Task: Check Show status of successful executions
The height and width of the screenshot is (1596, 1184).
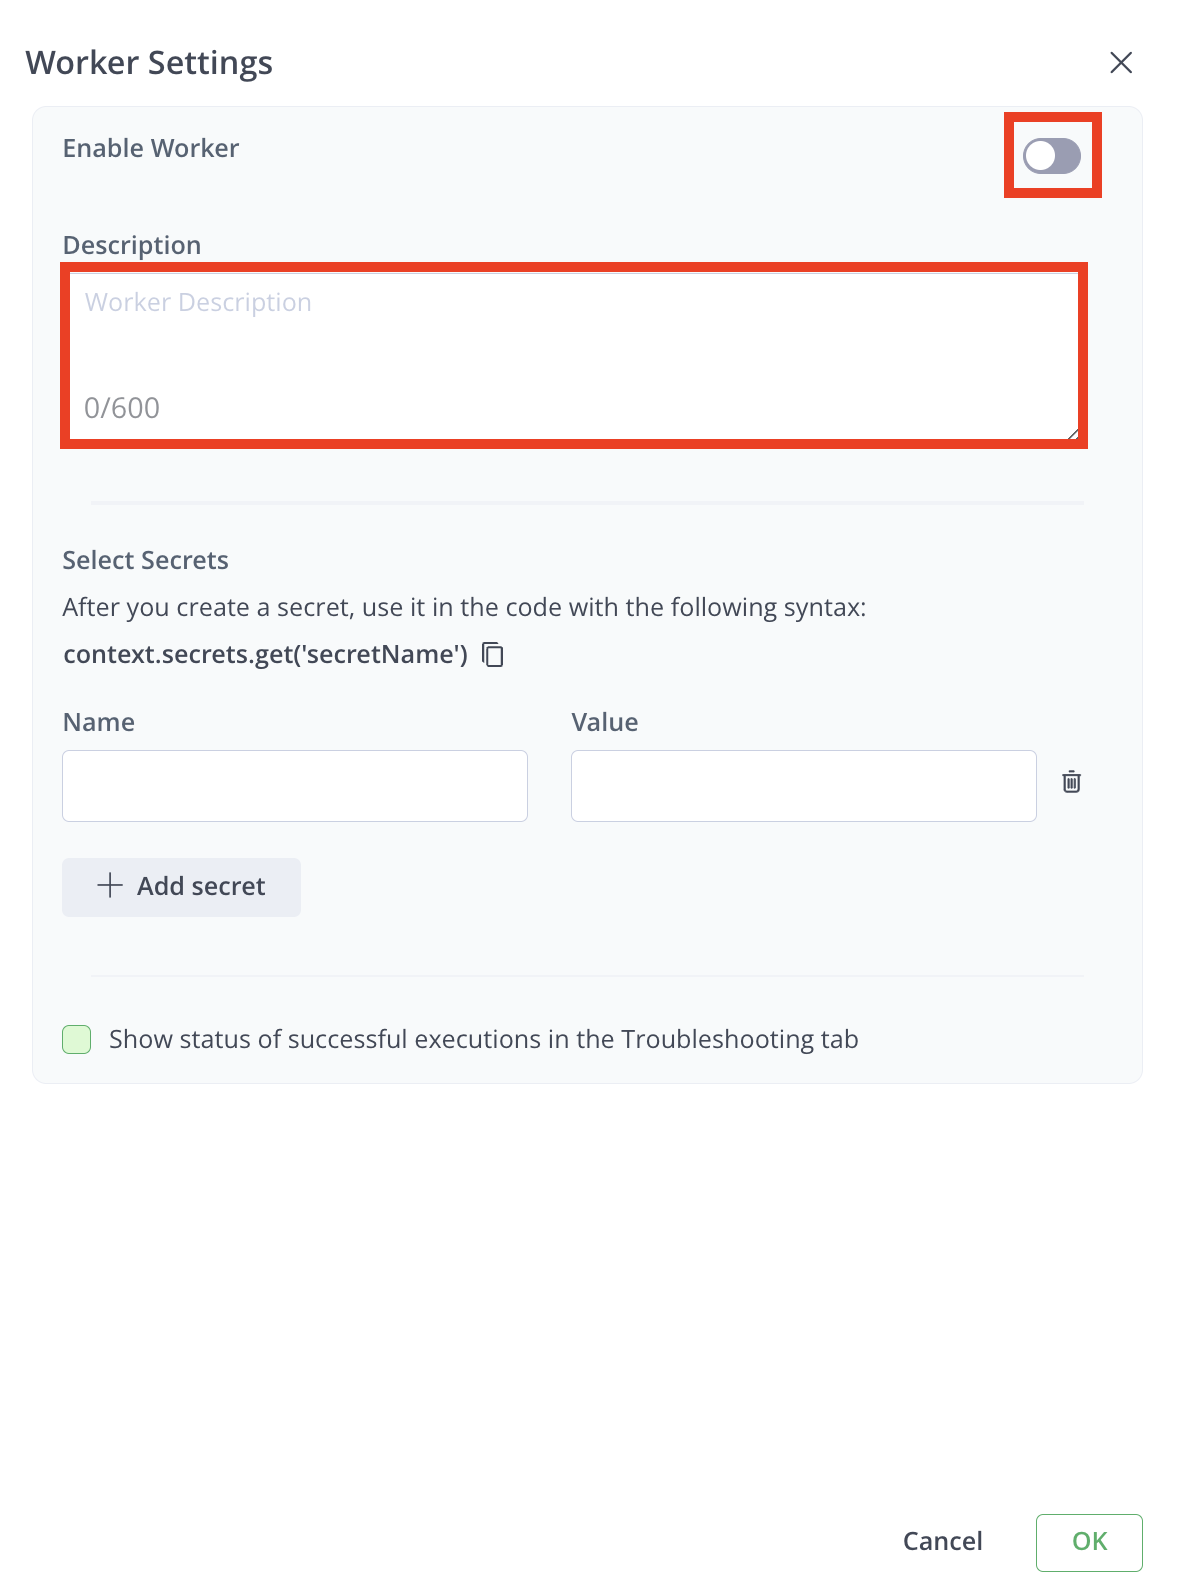Action: [x=76, y=1040]
